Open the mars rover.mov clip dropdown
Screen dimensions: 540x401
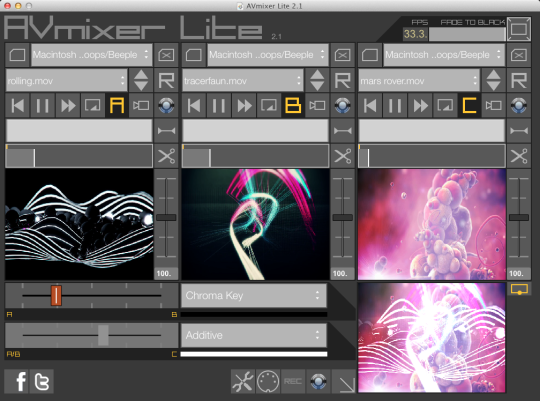[x=419, y=80]
